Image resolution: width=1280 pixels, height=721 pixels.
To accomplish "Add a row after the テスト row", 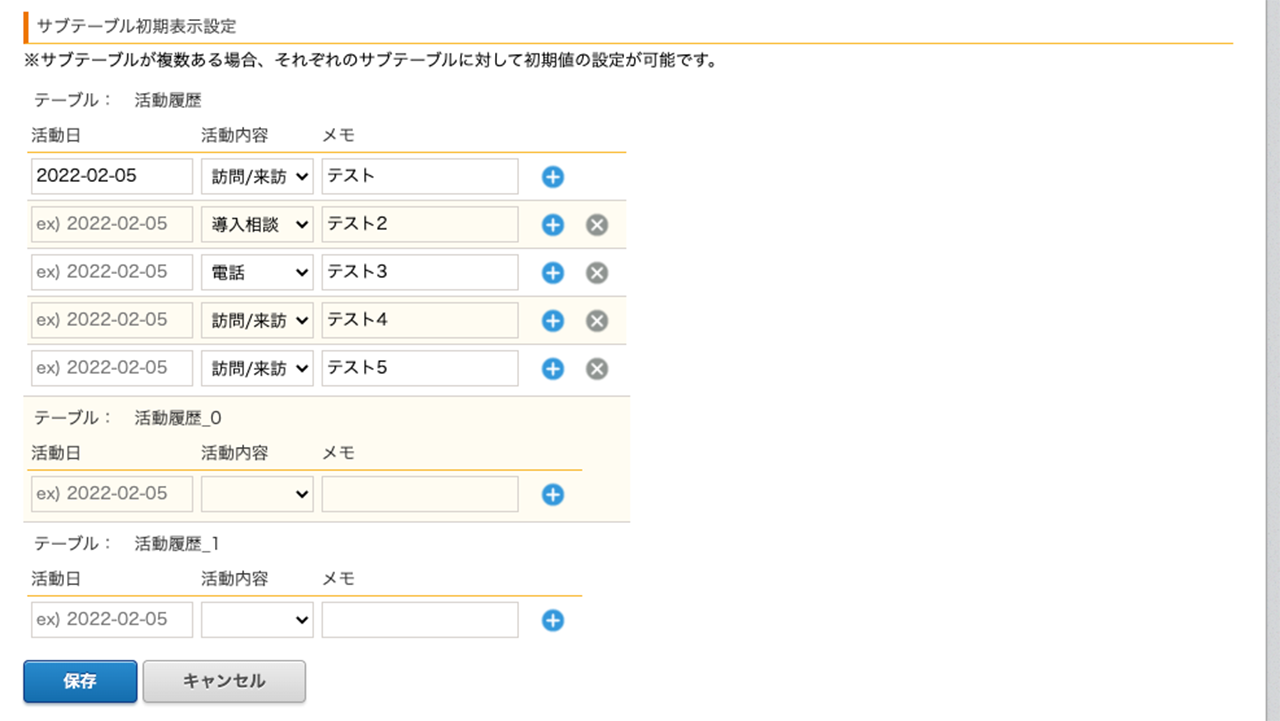I will pos(553,177).
